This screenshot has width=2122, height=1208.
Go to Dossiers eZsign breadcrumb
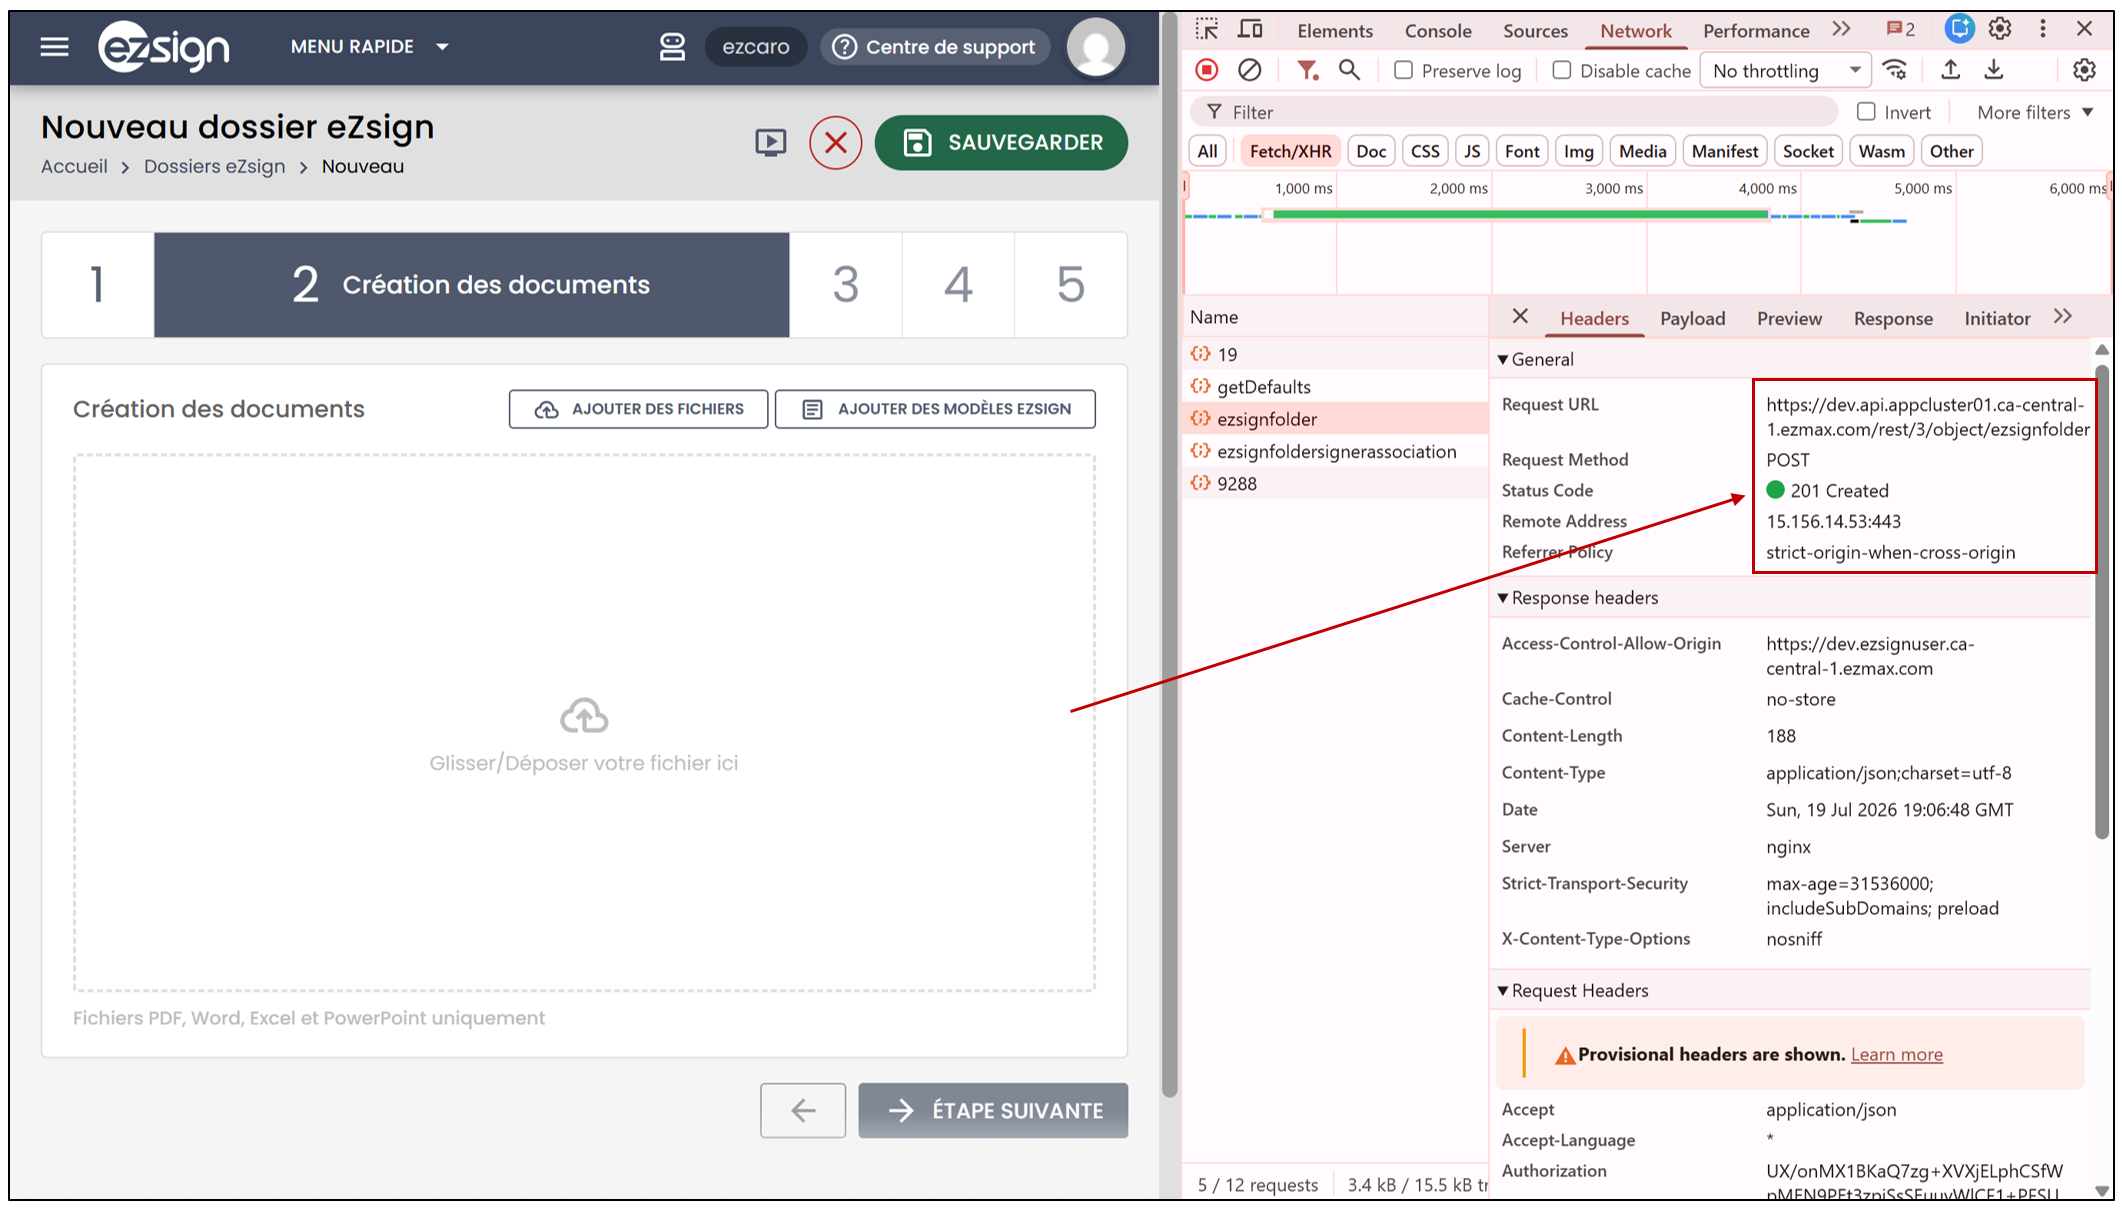point(214,166)
